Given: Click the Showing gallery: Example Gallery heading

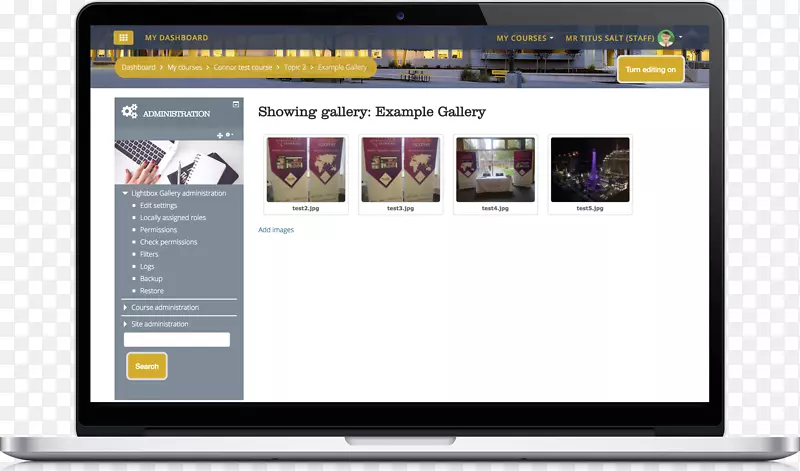Looking at the screenshot, I should click(372, 112).
